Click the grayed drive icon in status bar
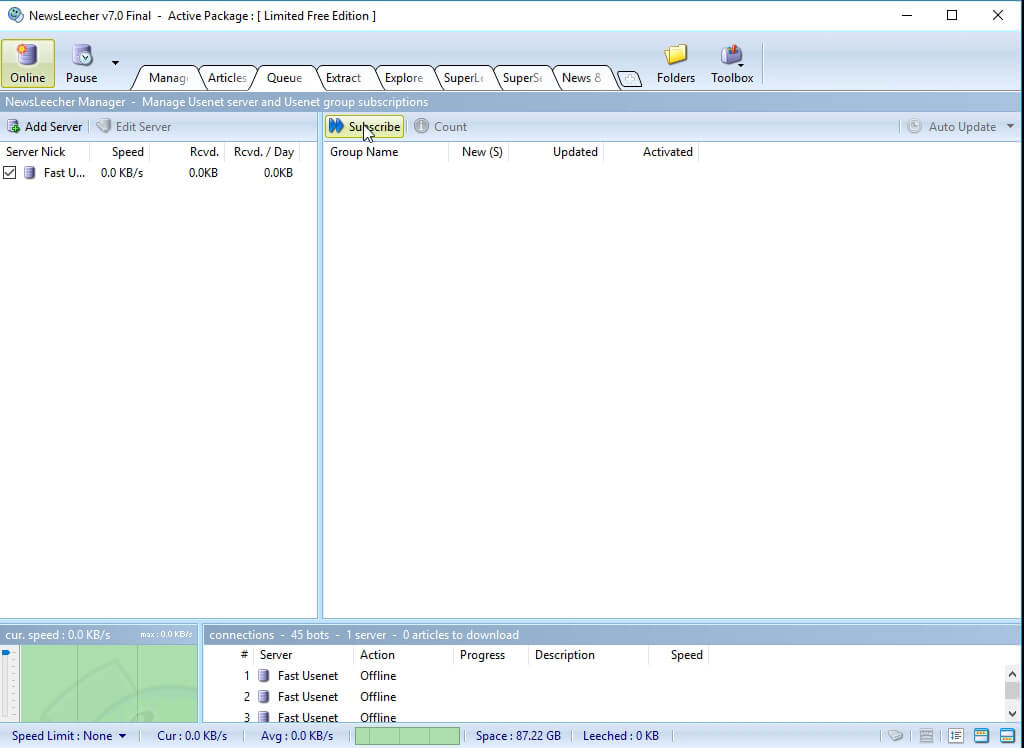Screen dimensions: 1024x748 click(895, 736)
